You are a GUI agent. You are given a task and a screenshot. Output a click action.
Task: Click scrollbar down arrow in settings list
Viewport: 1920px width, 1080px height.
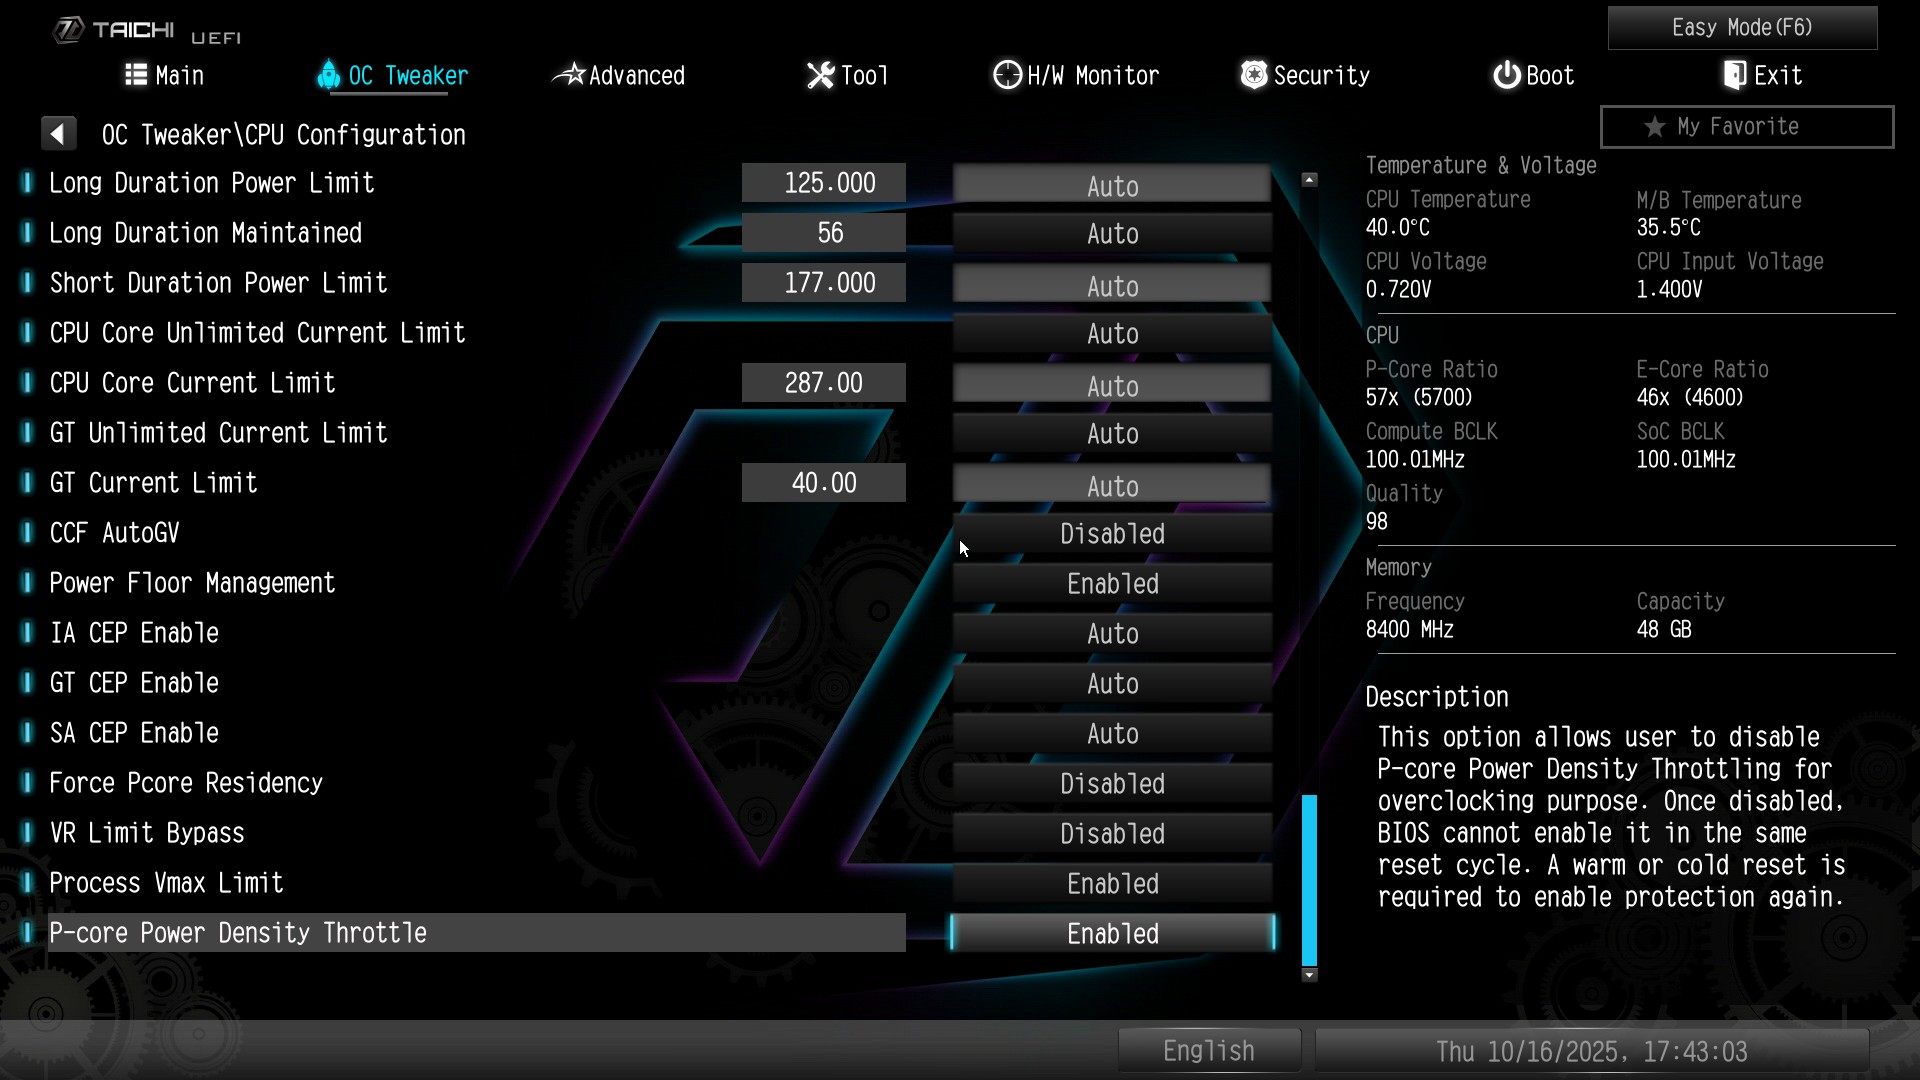(x=1309, y=975)
